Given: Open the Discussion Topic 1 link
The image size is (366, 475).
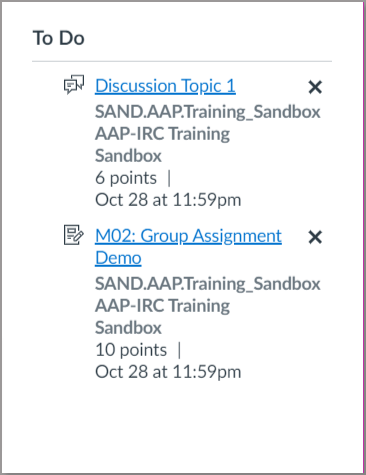Looking at the screenshot, I should [165, 86].
